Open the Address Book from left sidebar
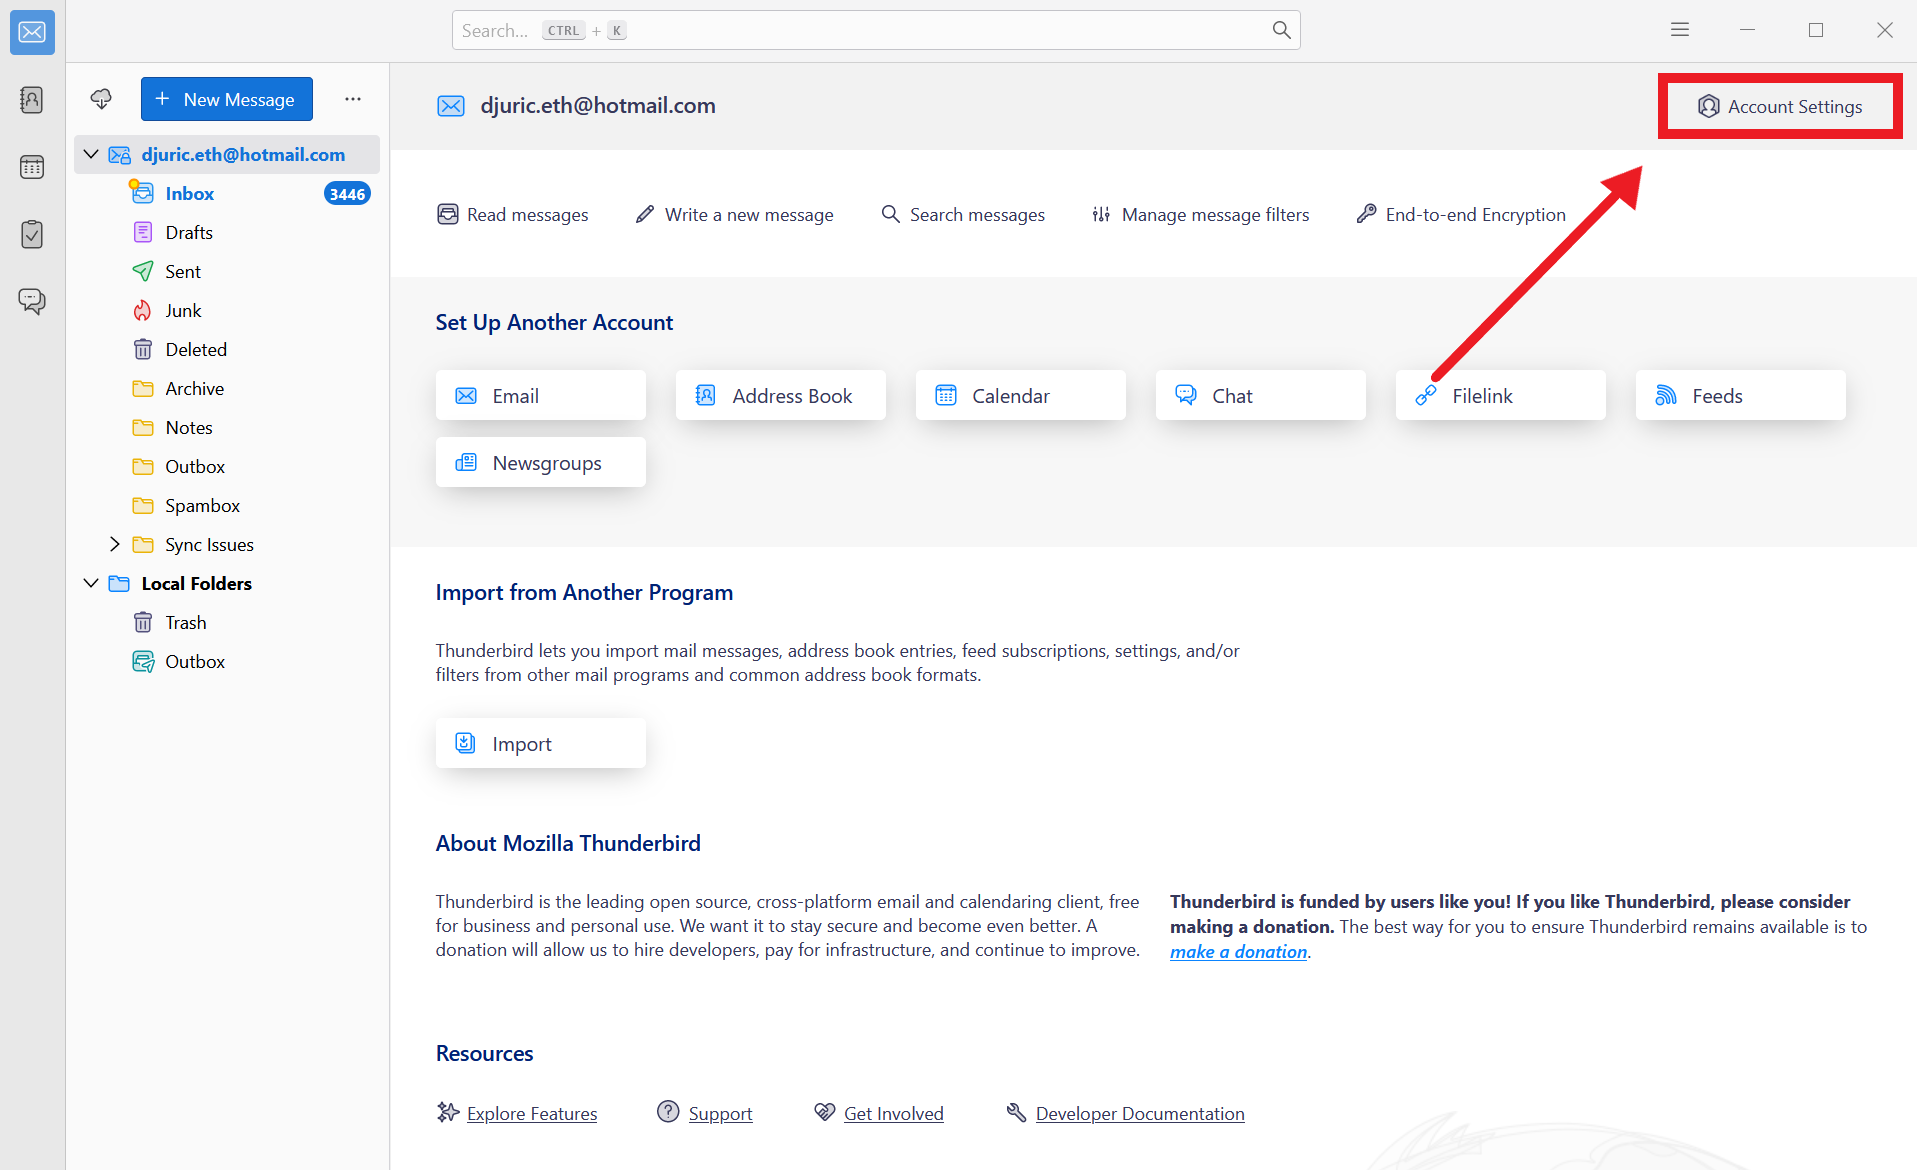Image resolution: width=1917 pixels, height=1170 pixels. point(32,100)
